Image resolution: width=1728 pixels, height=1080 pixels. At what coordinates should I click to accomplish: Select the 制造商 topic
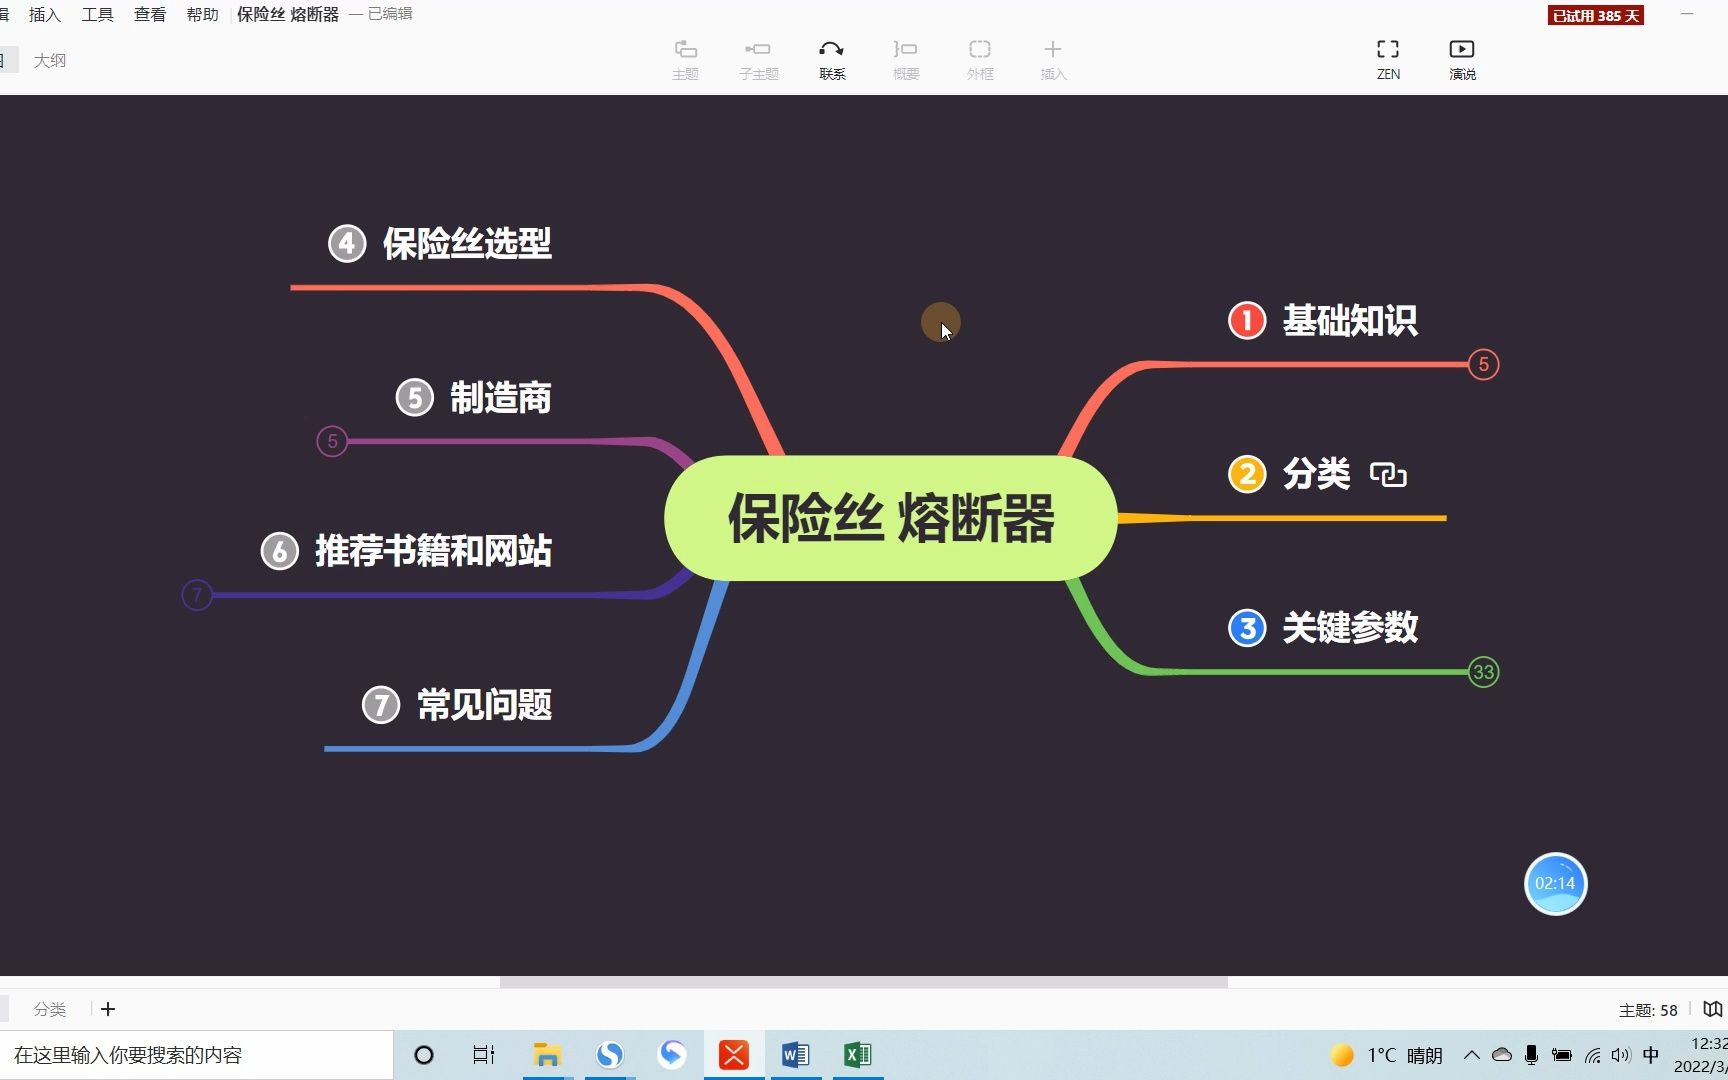[501, 397]
